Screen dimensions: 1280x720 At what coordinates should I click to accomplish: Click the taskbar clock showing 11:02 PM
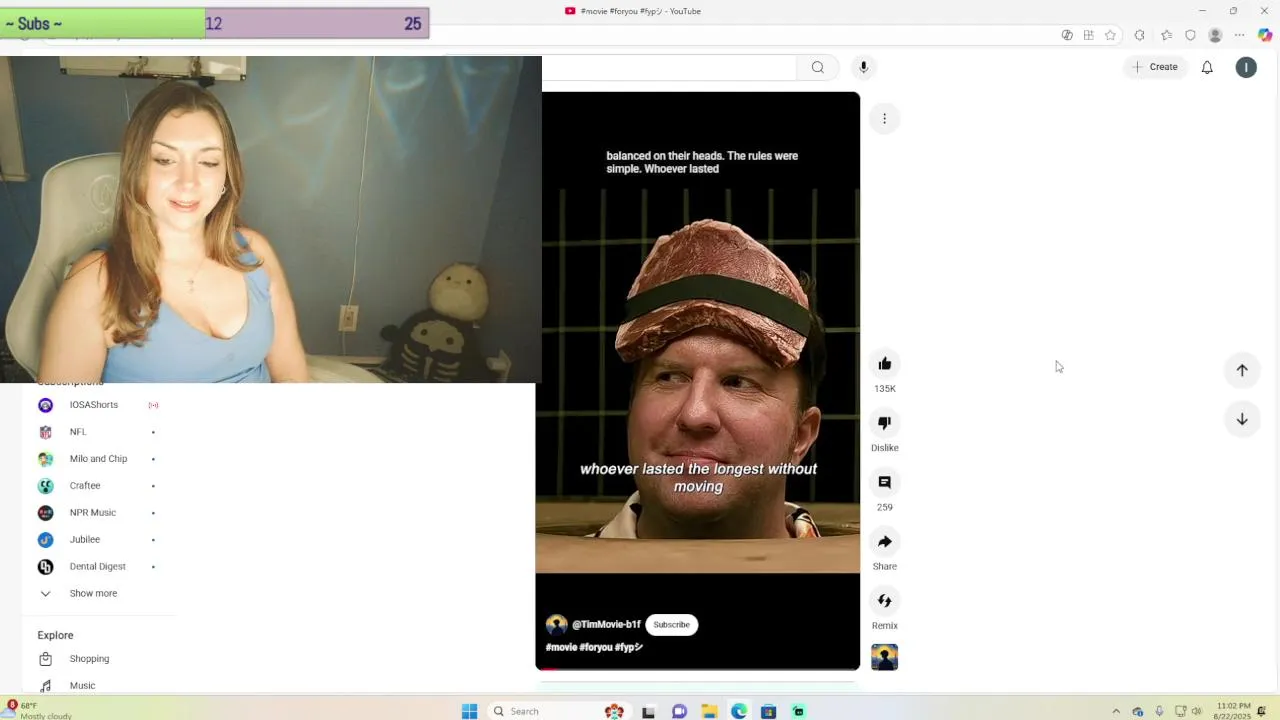coord(1231,711)
